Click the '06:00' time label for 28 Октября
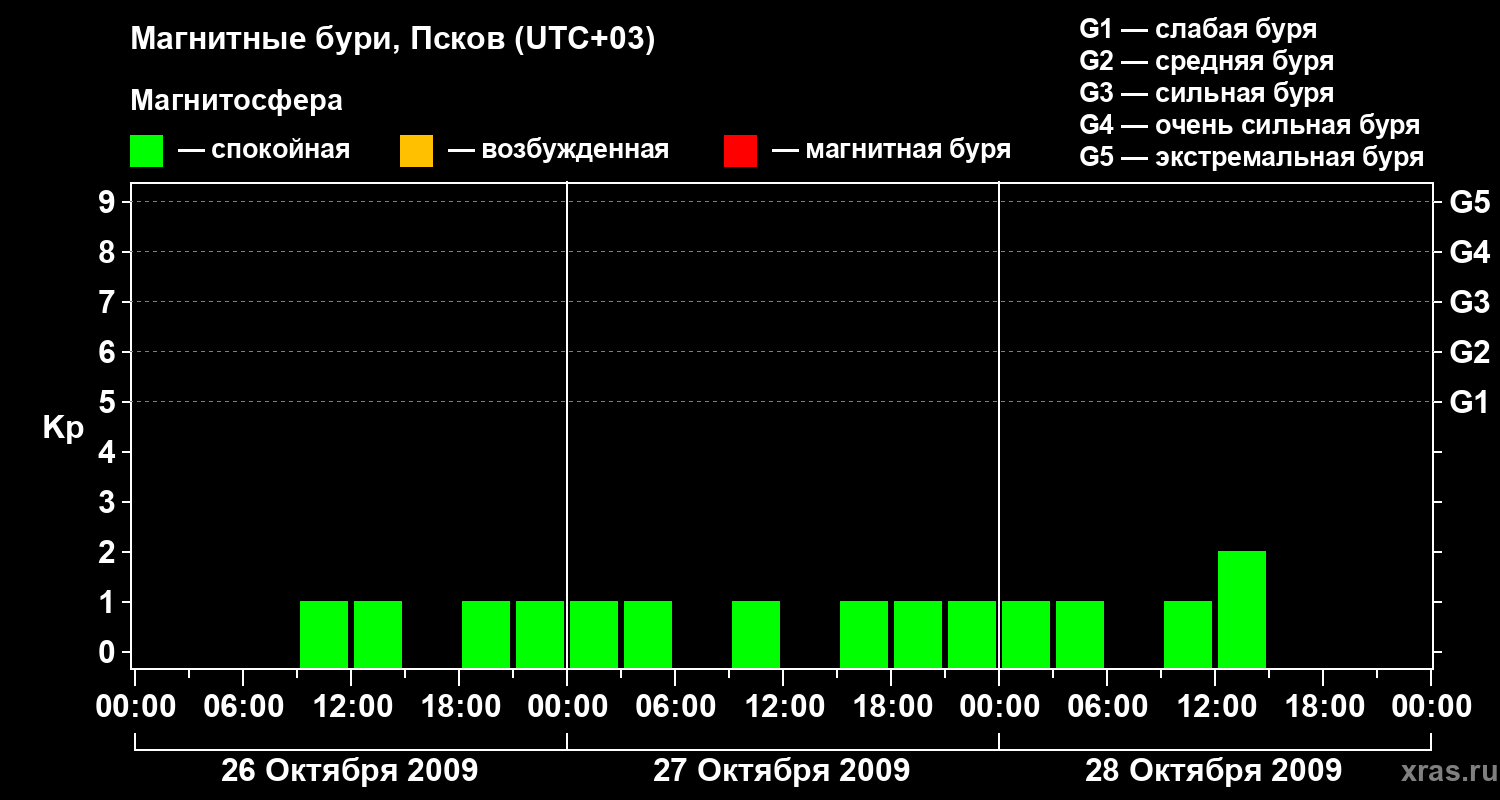The width and height of the screenshot is (1500, 800). [1107, 706]
